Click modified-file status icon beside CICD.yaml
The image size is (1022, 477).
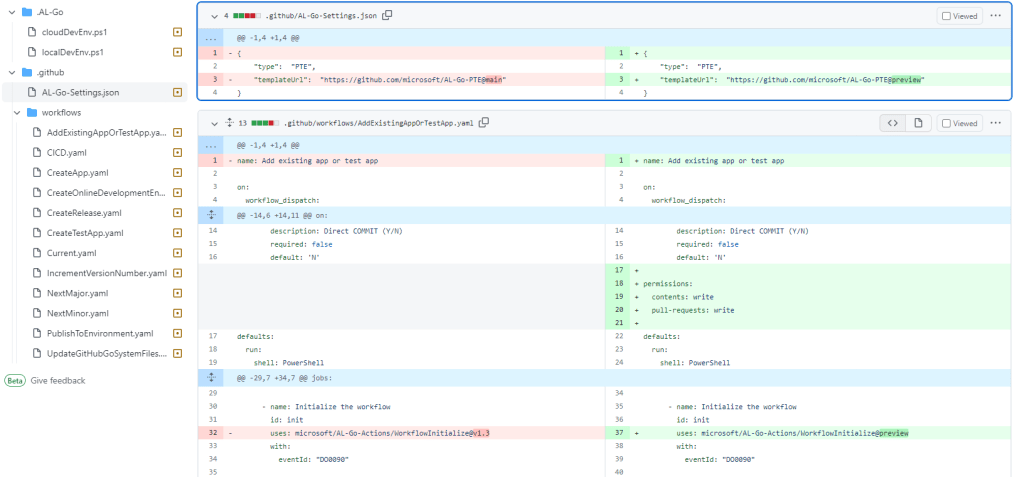pyautogui.click(x=178, y=153)
